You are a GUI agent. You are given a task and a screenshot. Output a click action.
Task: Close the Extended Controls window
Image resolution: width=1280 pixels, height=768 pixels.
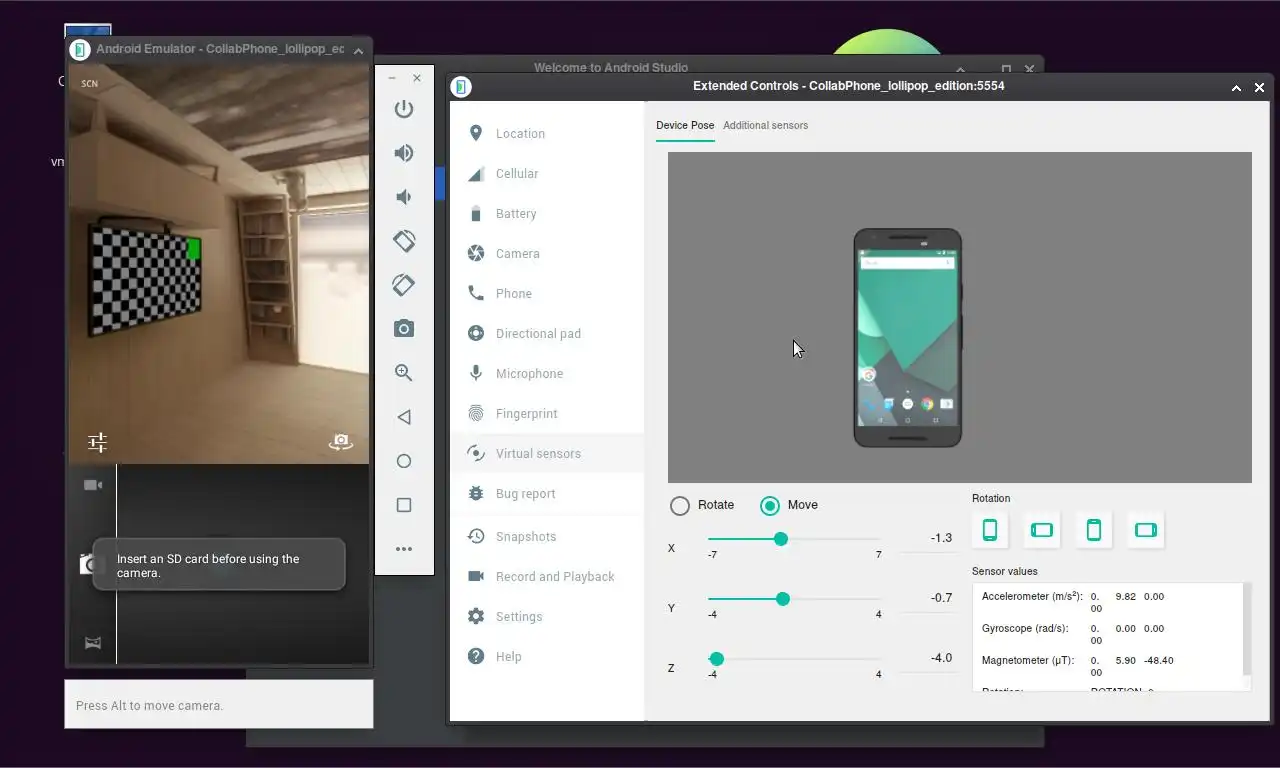[x=1259, y=88]
